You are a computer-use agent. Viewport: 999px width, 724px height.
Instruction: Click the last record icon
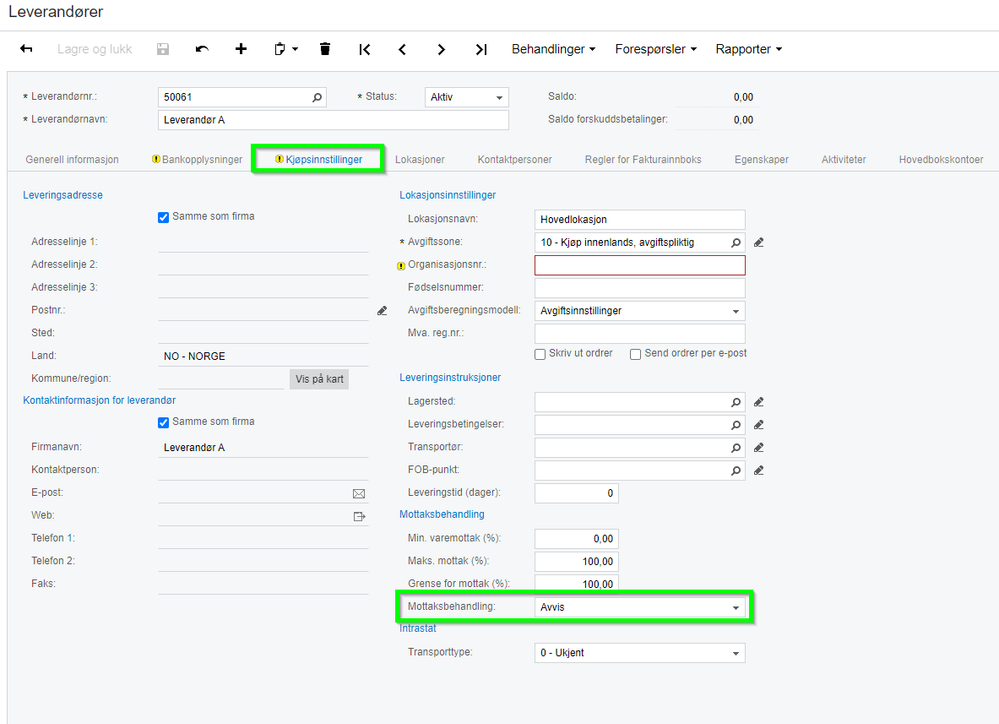pyautogui.click(x=481, y=49)
